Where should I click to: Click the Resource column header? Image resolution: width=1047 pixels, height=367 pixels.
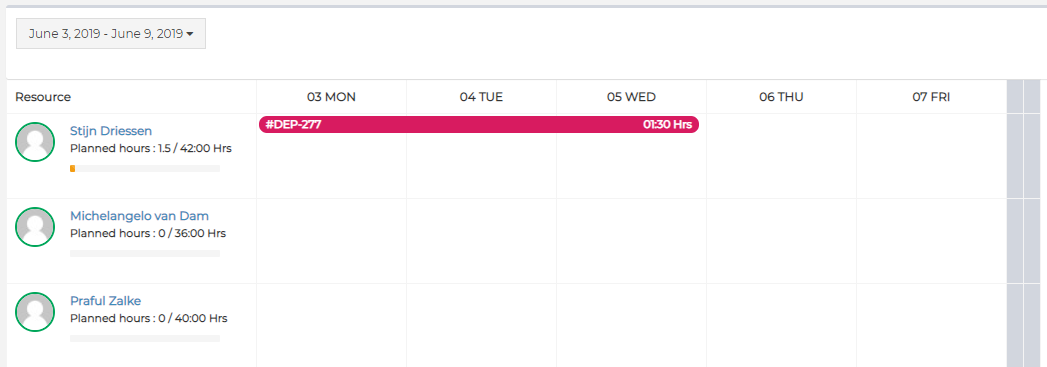[43, 97]
